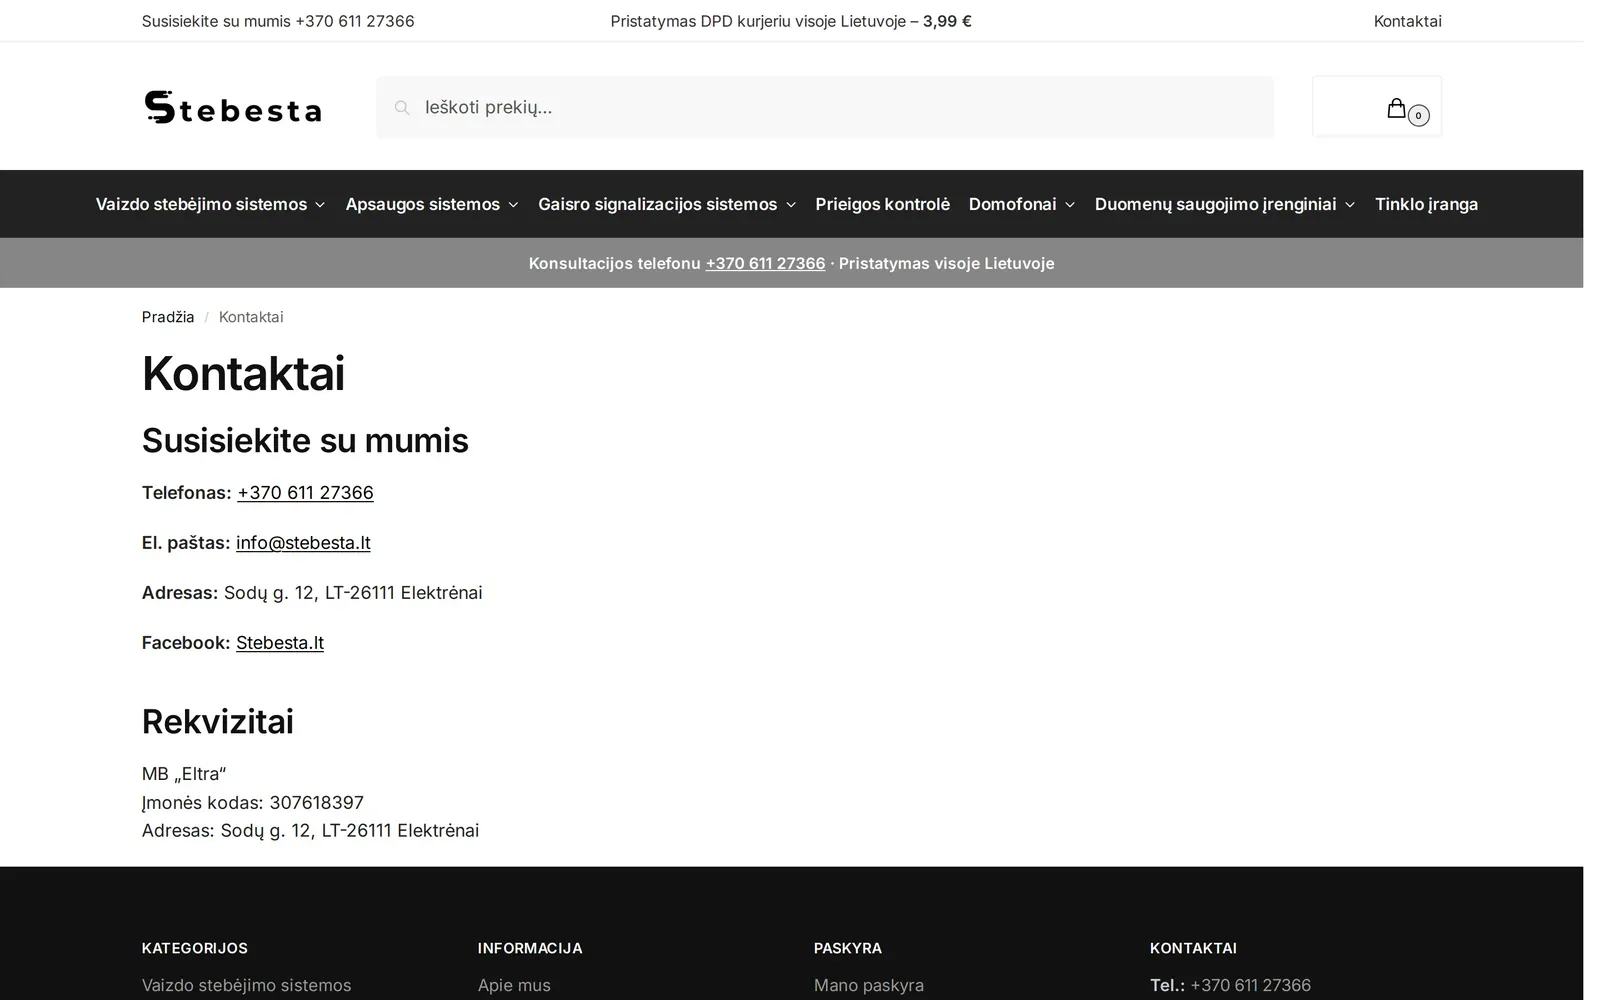
Task: Expand Gaisro signalizacijos sistemos chevron
Action: point(791,205)
